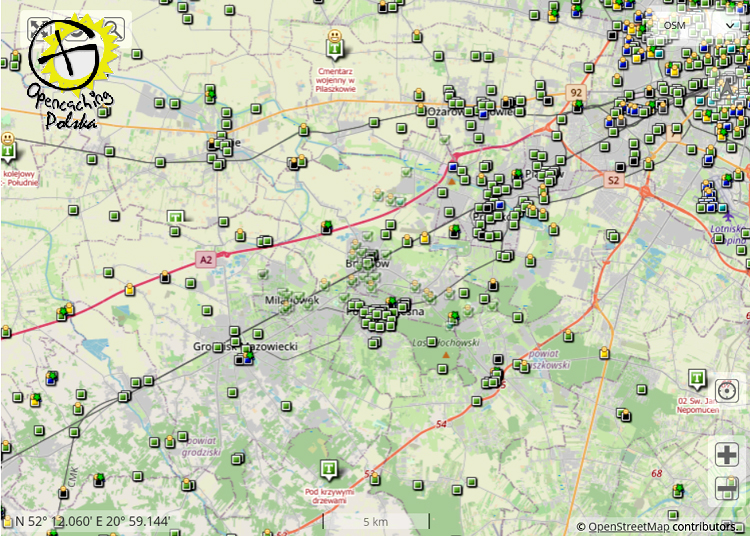Select cache marker on Las Młochowski label
Image resolution: width=750 pixels, height=536 pixels.
[431, 342]
